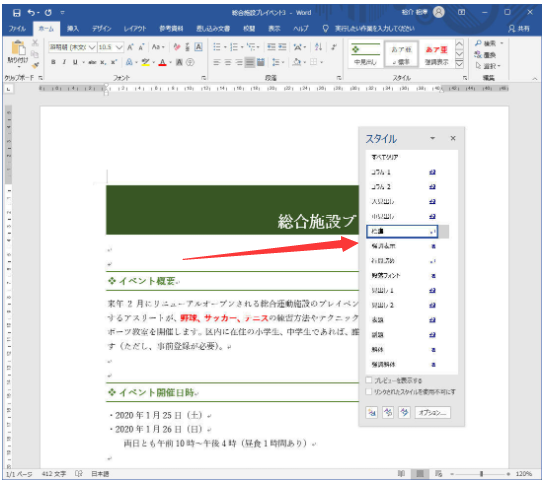The height and width of the screenshot is (481, 546).
Task: Click the Undo arrow icon
Action: coord(31,13)
